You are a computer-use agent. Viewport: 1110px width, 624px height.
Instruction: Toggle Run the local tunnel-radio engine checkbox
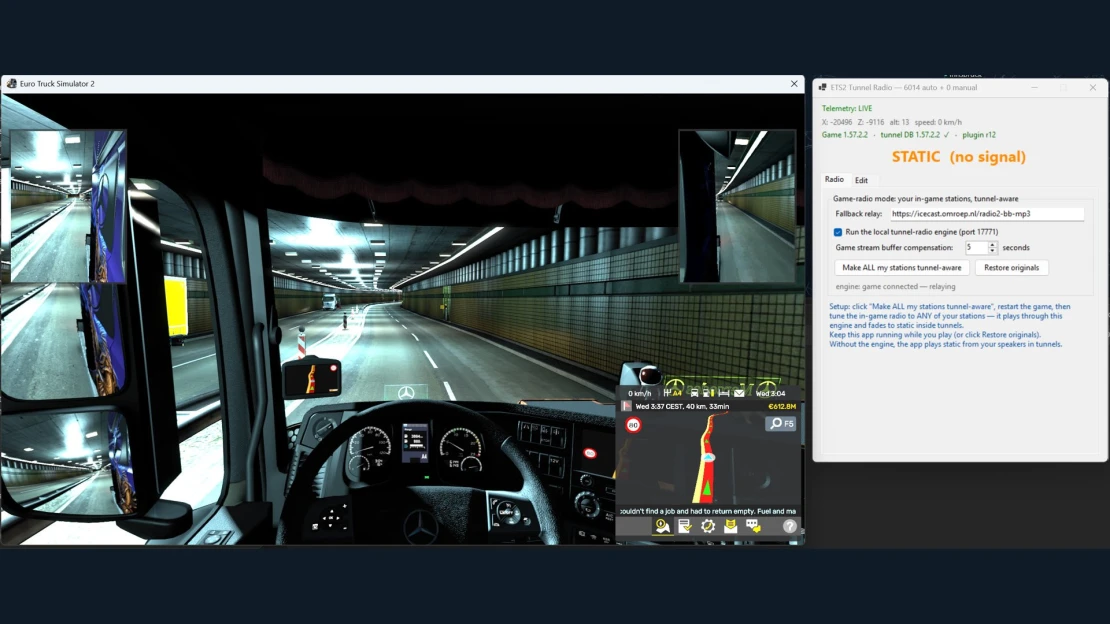tap(838, 232)
